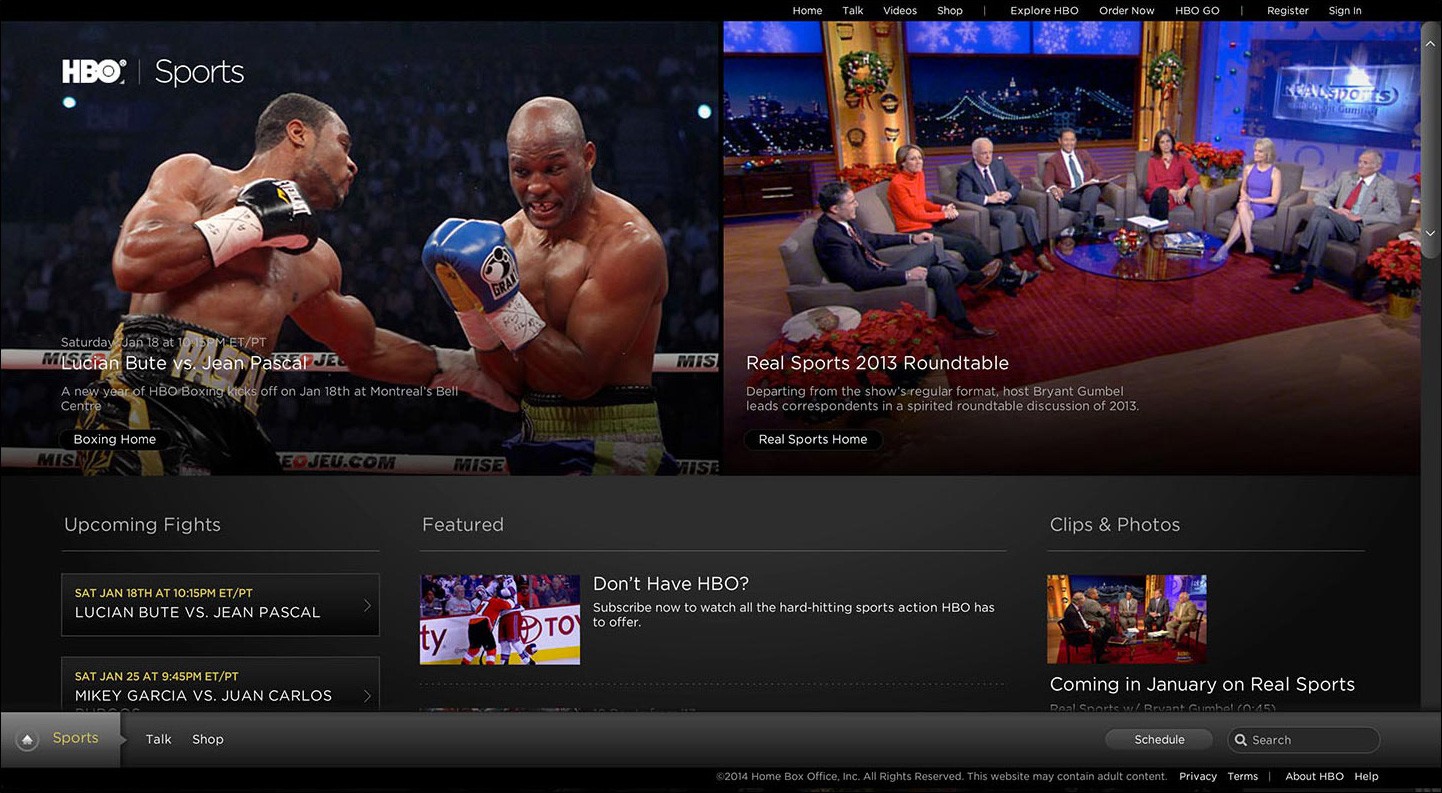The height and width of the screenshot is (793, 1442).
Task: Open Talk in the top navigation
Action: click(x=853, y=11)
